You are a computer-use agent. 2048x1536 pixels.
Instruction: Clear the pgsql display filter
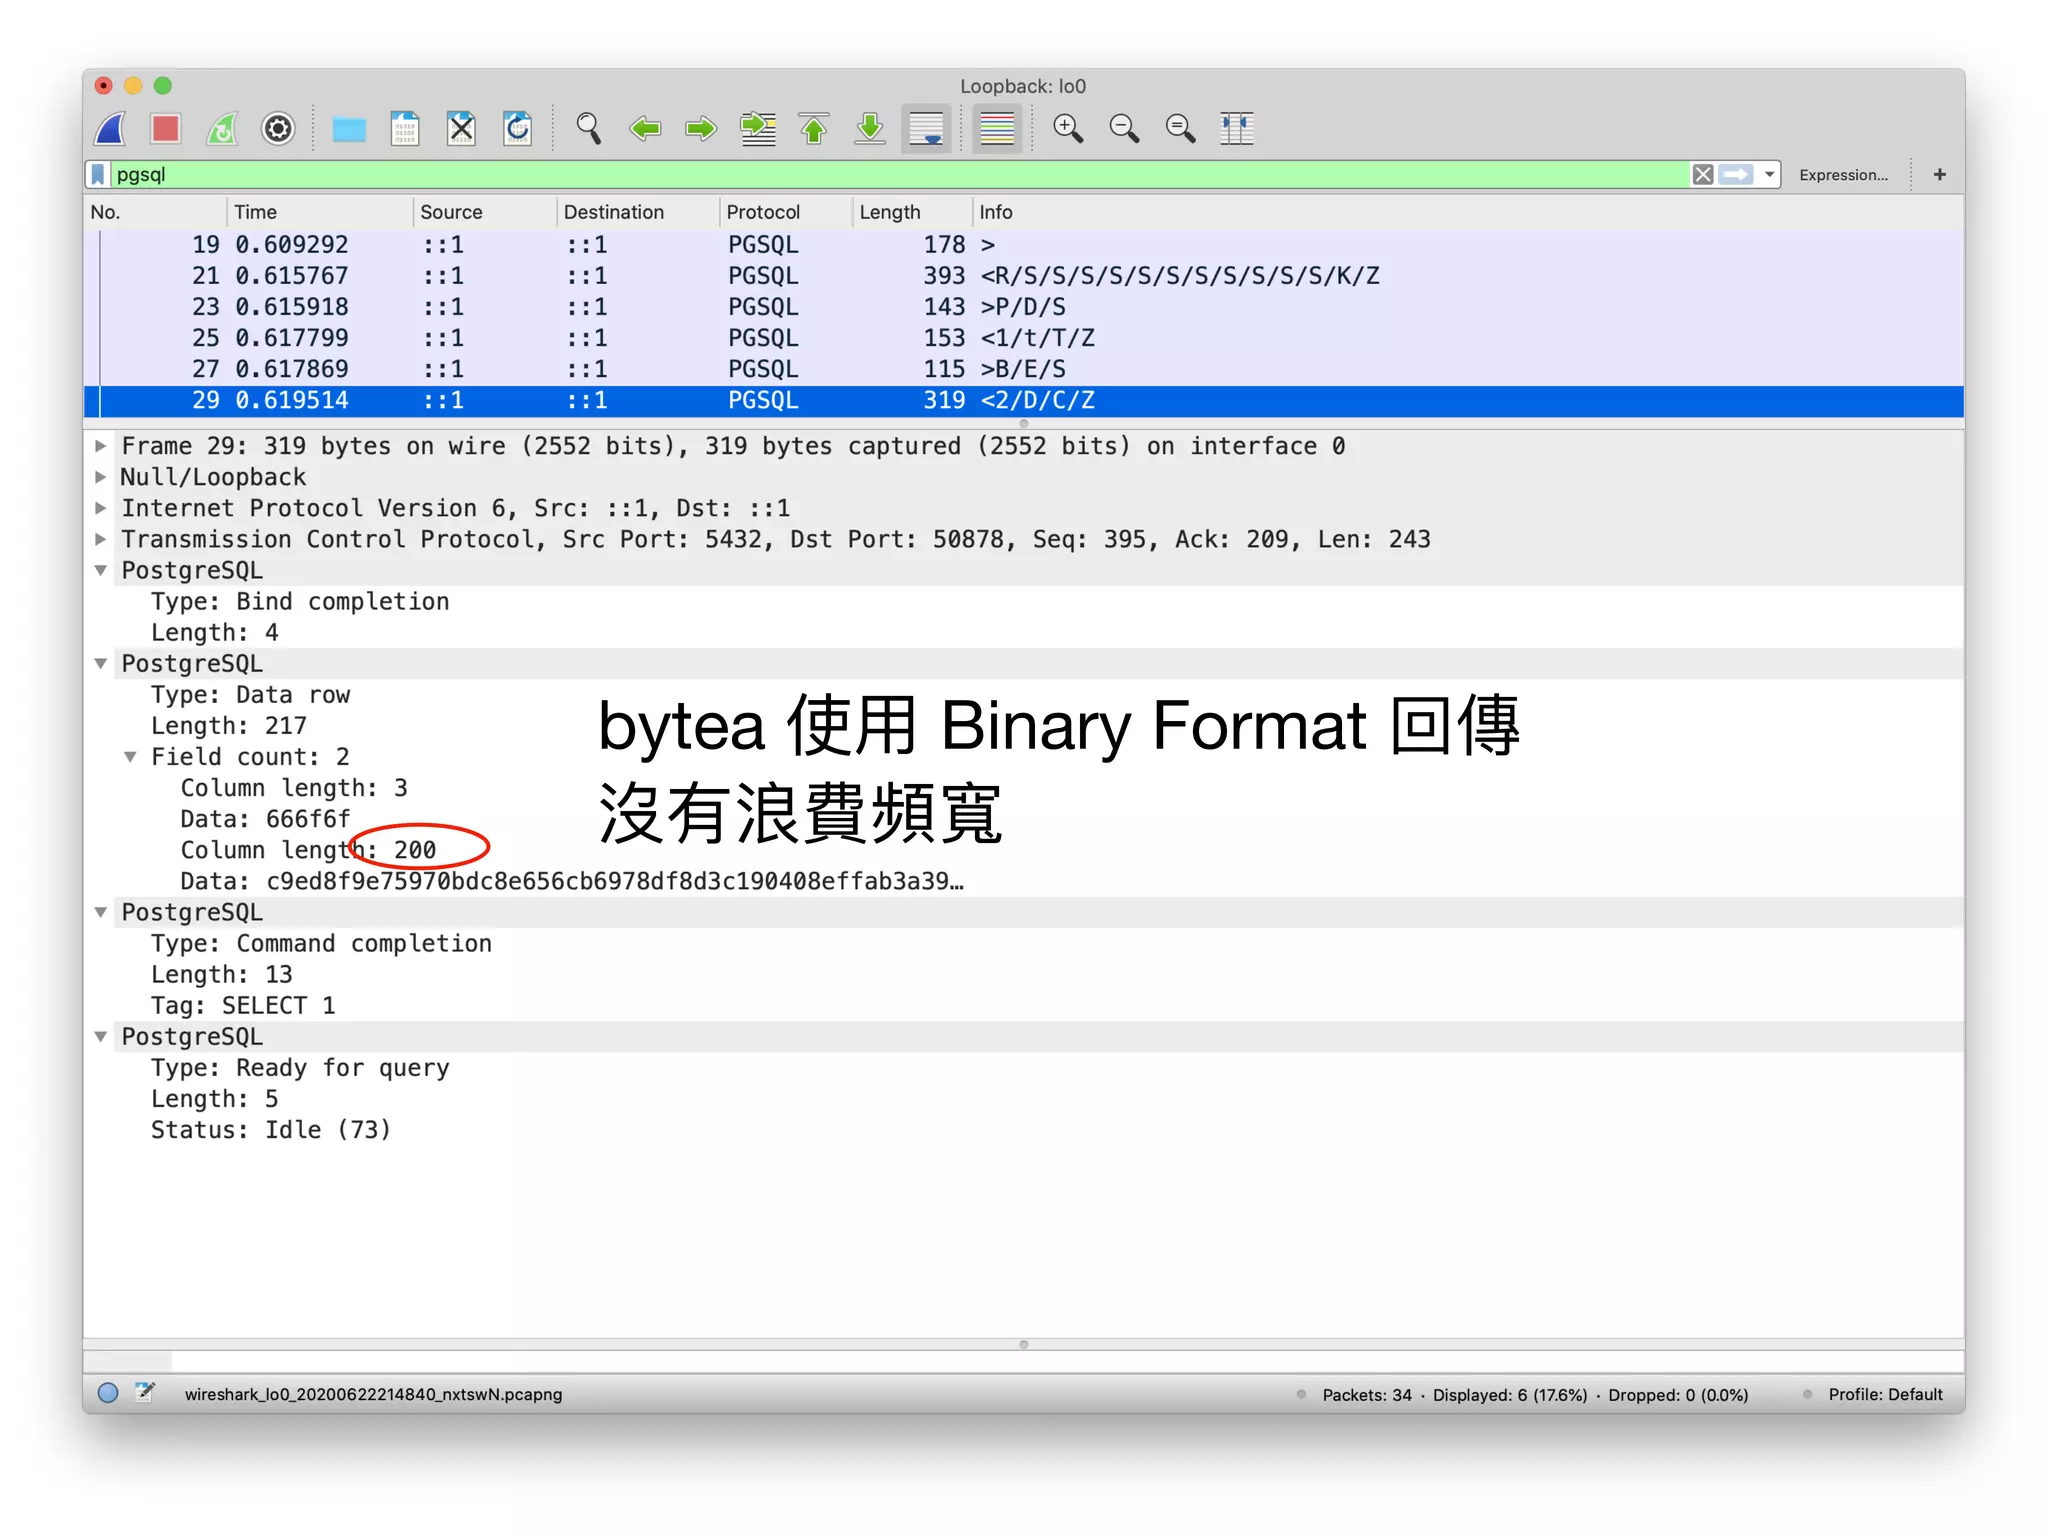pos(1702,174)
